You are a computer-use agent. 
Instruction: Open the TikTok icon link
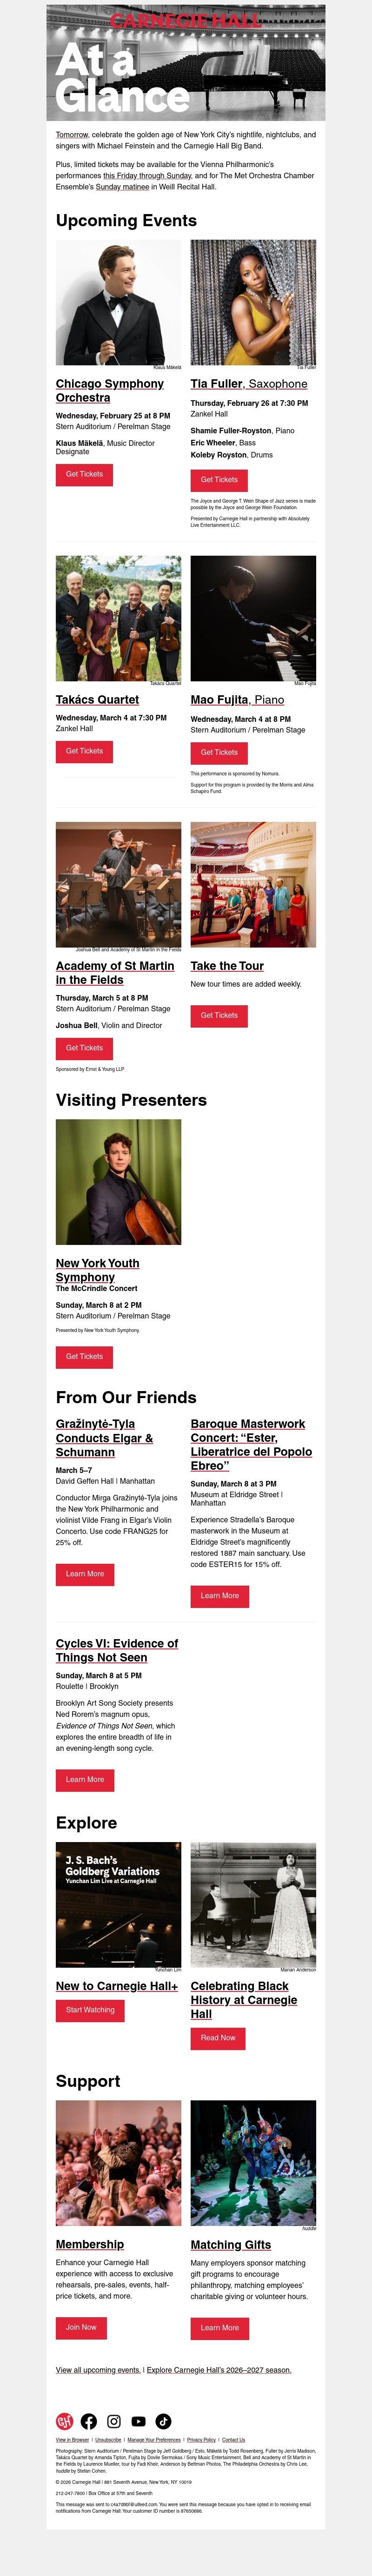163,2421
